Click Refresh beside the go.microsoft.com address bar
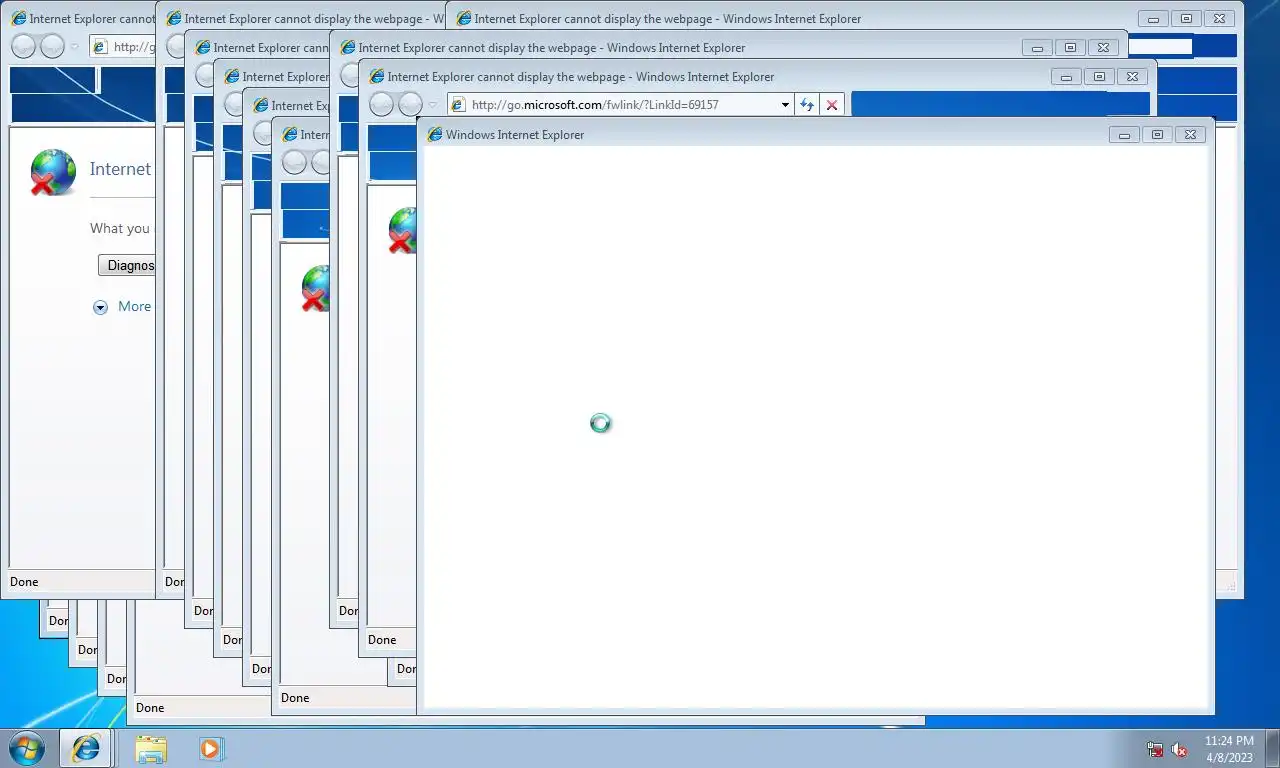The height and width of the screenshot is (768, 1280). click(807, 104)
